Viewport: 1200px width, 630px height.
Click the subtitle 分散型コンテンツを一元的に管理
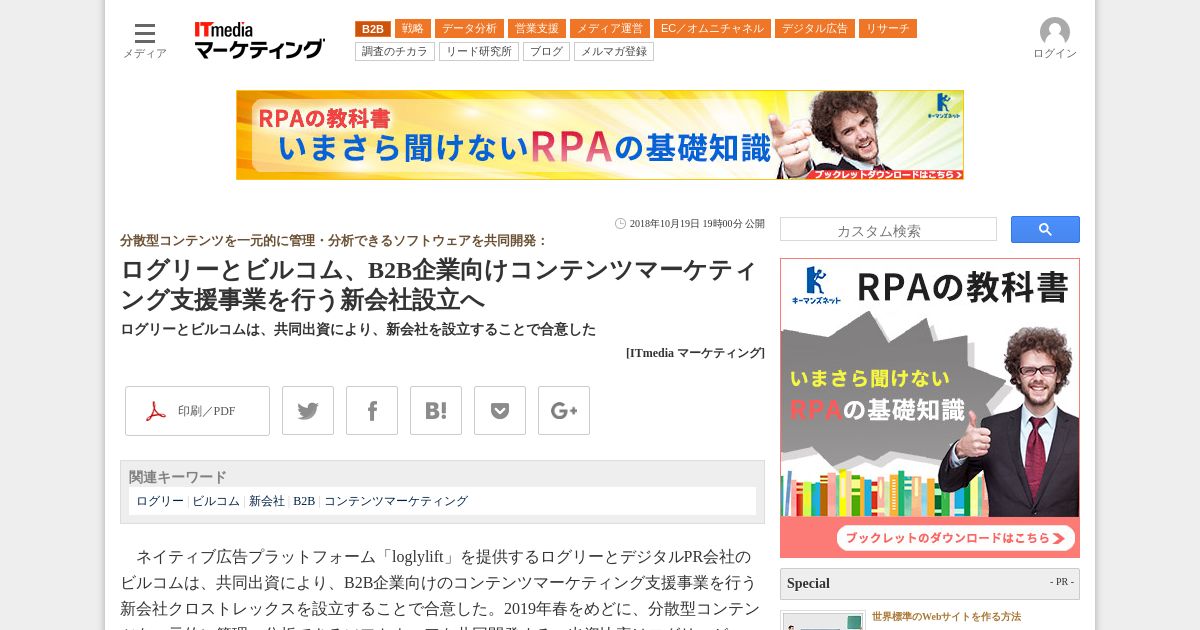pyautogui.click(x=334, y=241)
